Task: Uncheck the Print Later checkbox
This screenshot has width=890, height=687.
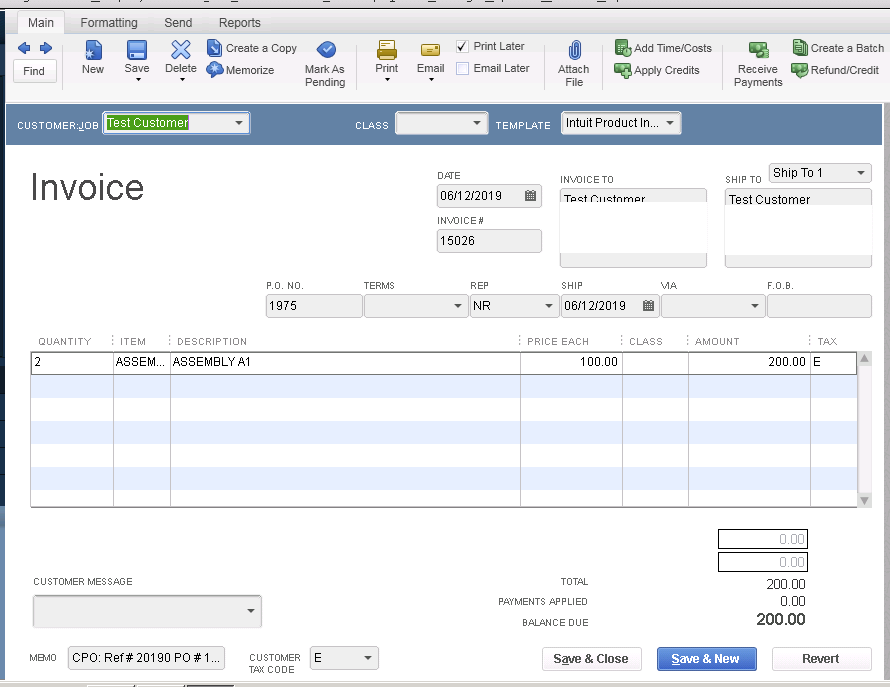Action: pyautogui.click(x=462, y=47)
